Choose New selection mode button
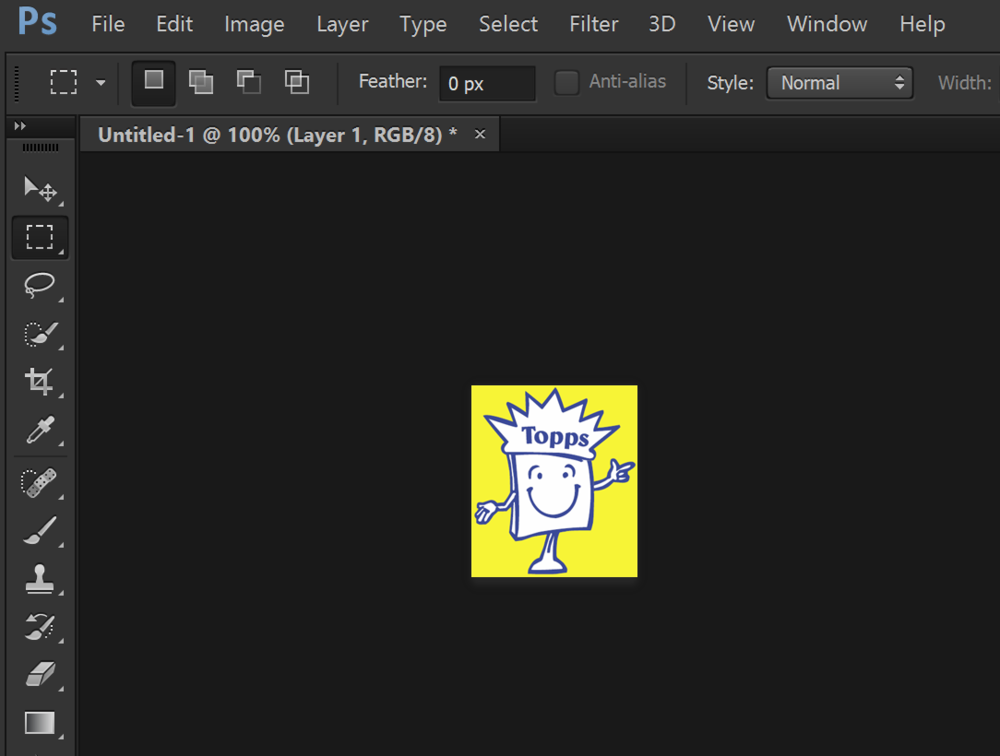The width and height of the screenshot is (1000, 756). 154,82
